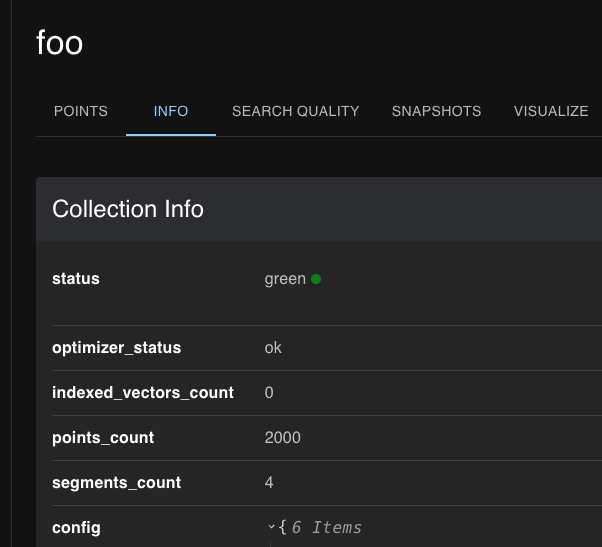Click the 'green' status value text
Screen dimensions: 602x547
(x=285, y=279)
